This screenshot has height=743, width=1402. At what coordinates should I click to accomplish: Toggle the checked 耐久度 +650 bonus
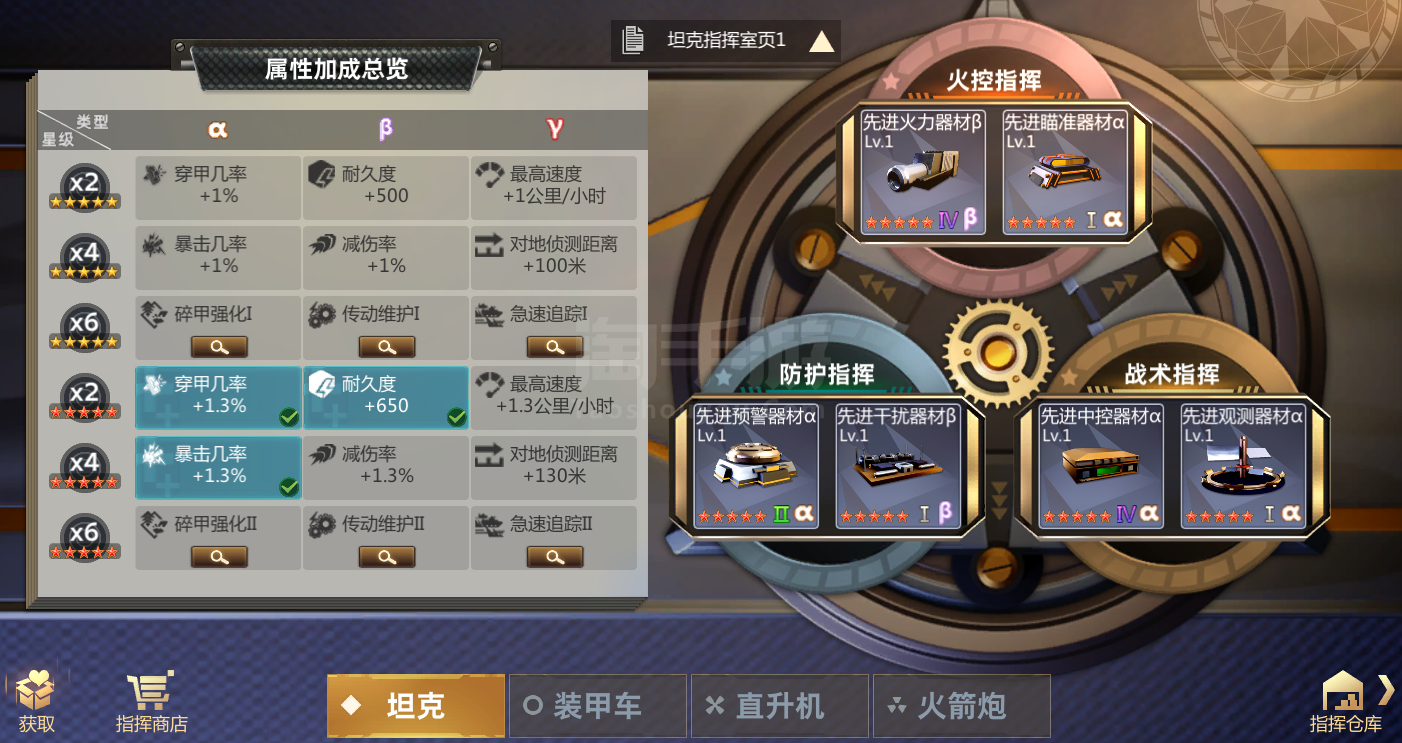(x=386, y=397)
